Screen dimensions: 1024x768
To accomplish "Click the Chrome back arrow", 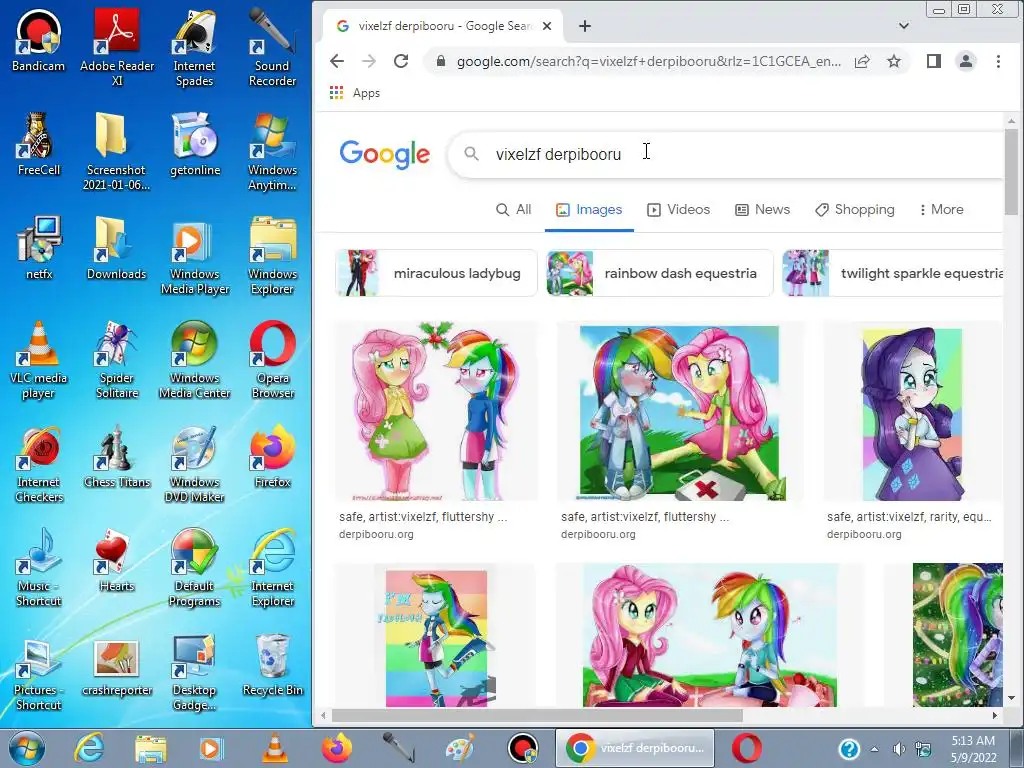I will point(337,61).
